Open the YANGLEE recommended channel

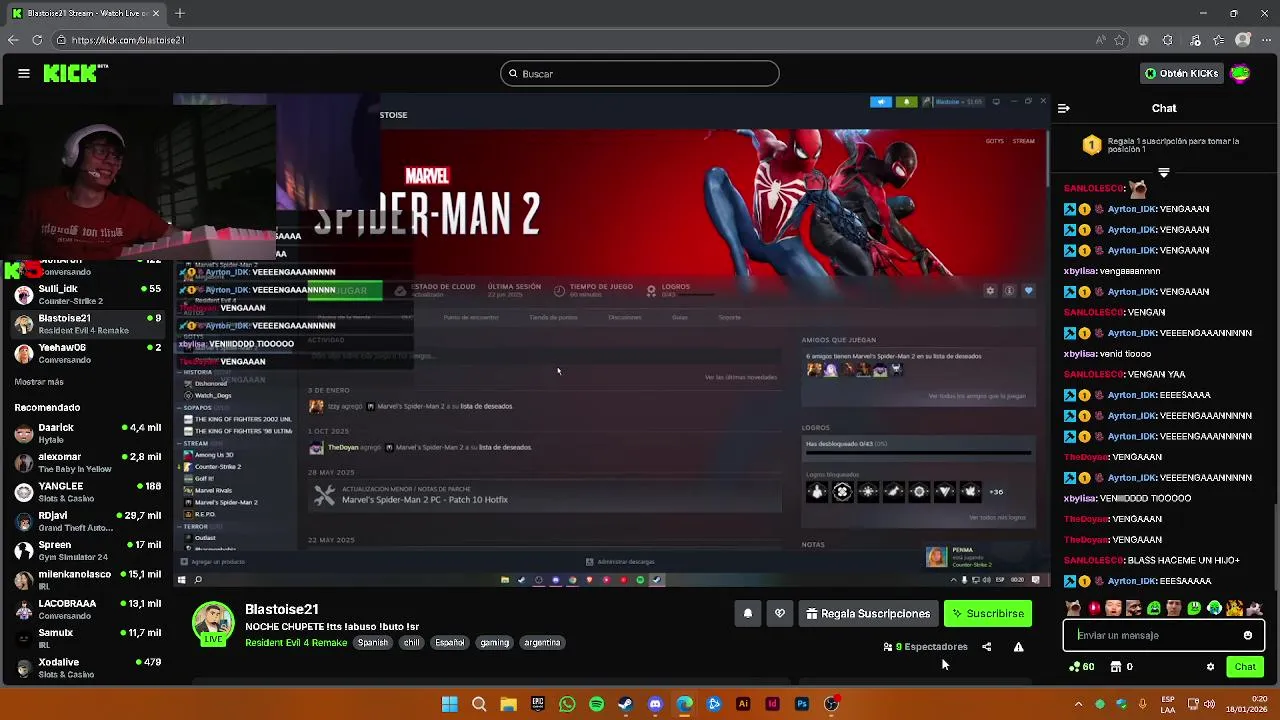[x=87, y=492]
